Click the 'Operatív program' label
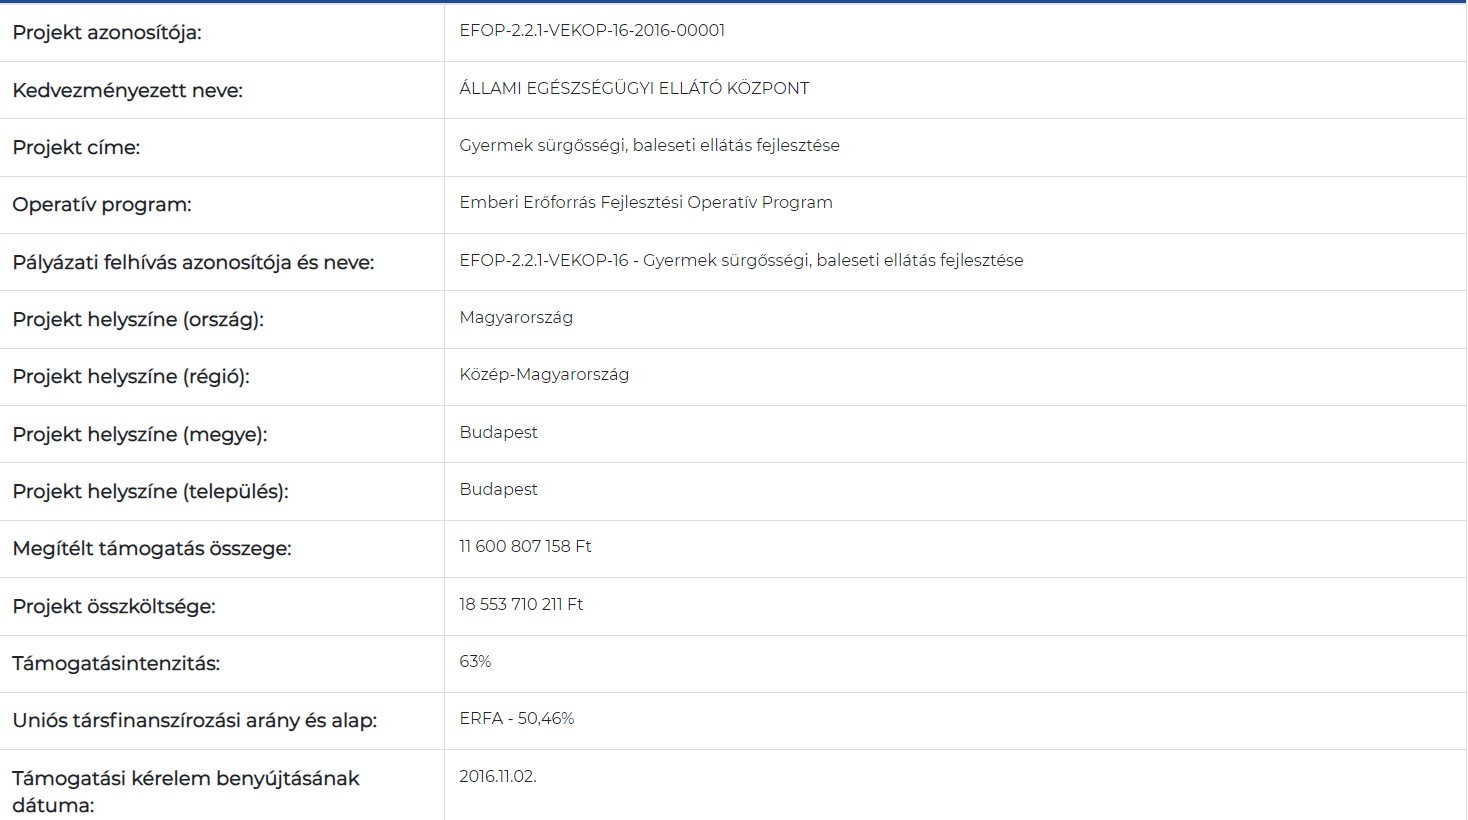Image resolution: width=1468 pixels, height=820 pixels. (x=102, y=205)
